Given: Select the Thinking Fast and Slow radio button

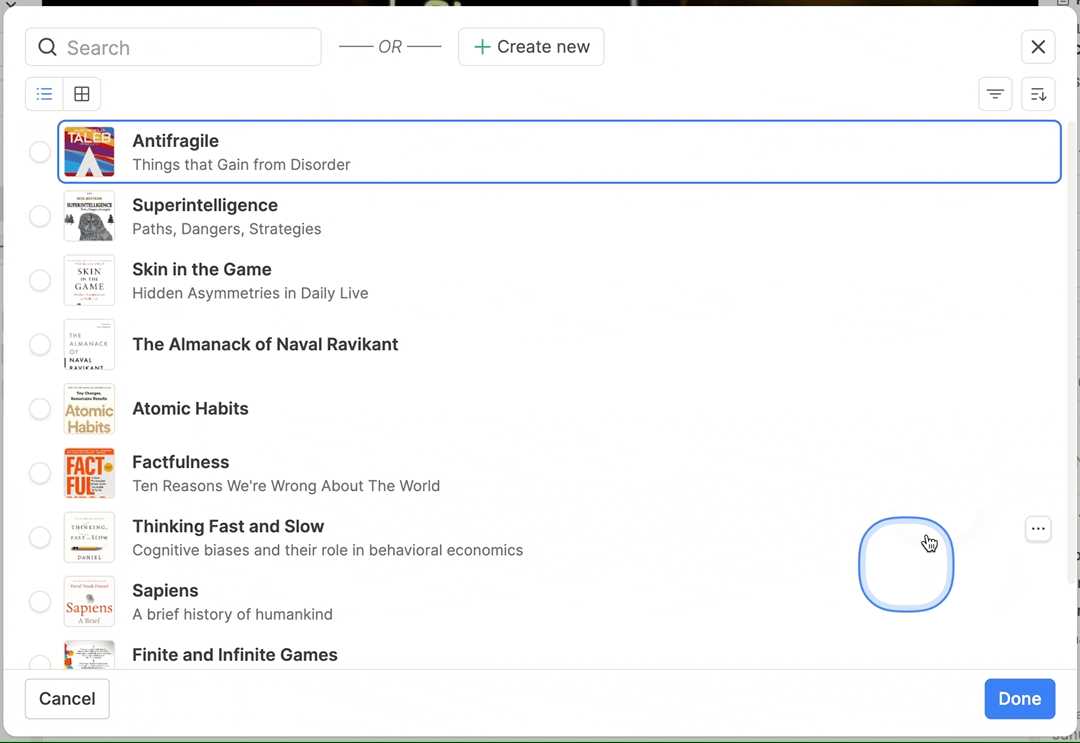Looking at the screenshot, I should pos(40,537).
